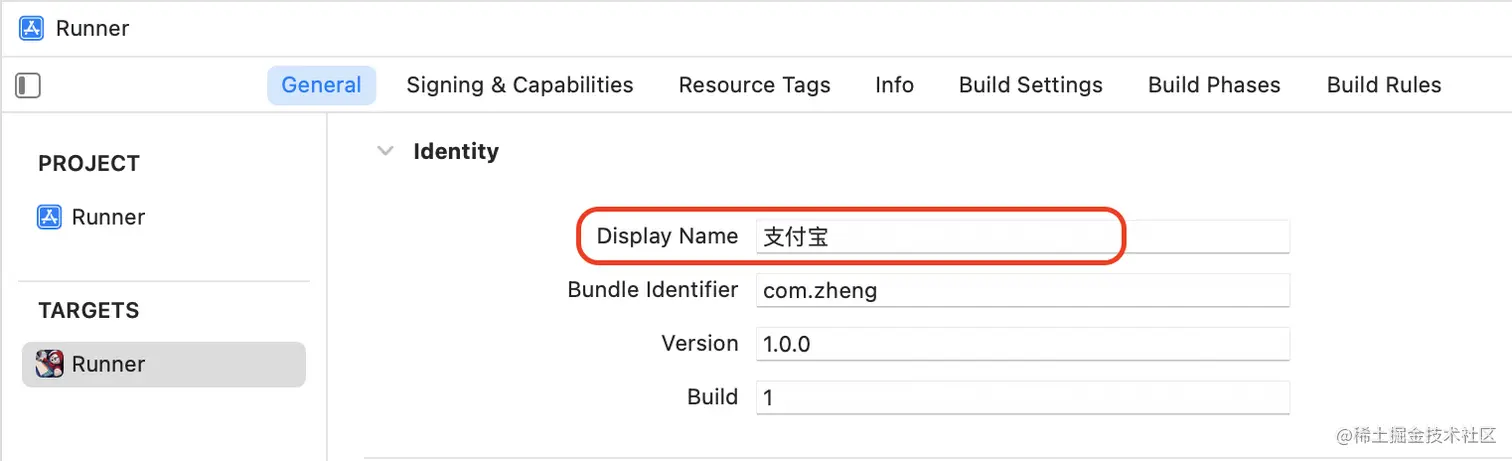The image size is (1512, 461).
Task: Click the Runner app icon in title bar
Action: pos(31,28)
